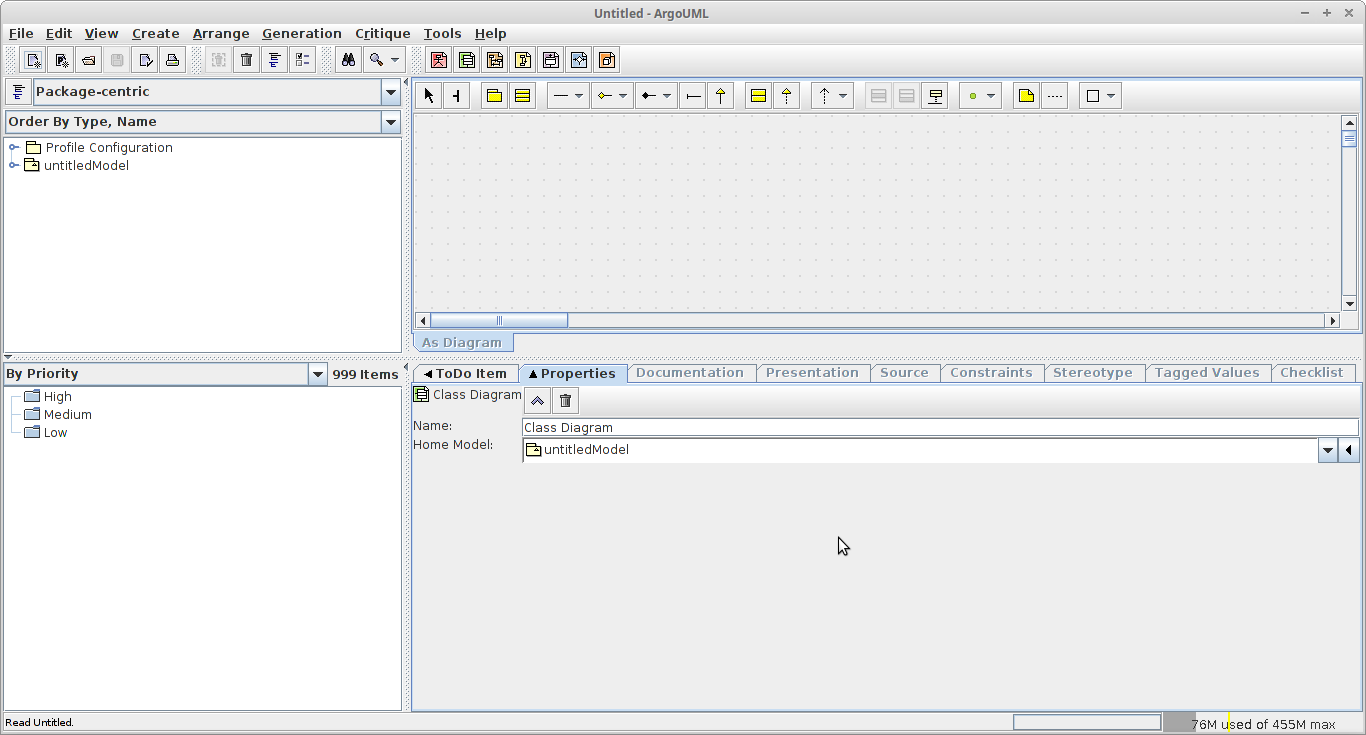
Task: Open the Datatype green-dot tool dropdown
Action: [991, 96]
